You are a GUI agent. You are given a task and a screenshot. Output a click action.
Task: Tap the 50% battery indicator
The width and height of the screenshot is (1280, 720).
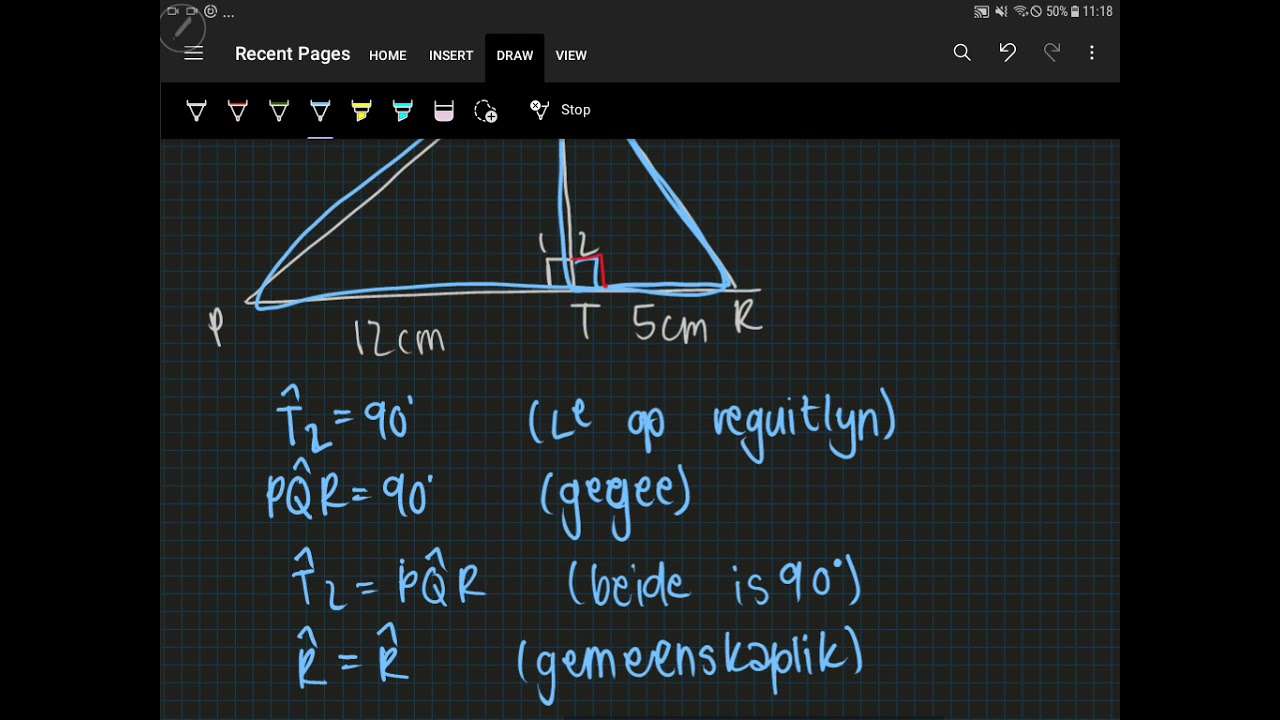pos(1062,12)
